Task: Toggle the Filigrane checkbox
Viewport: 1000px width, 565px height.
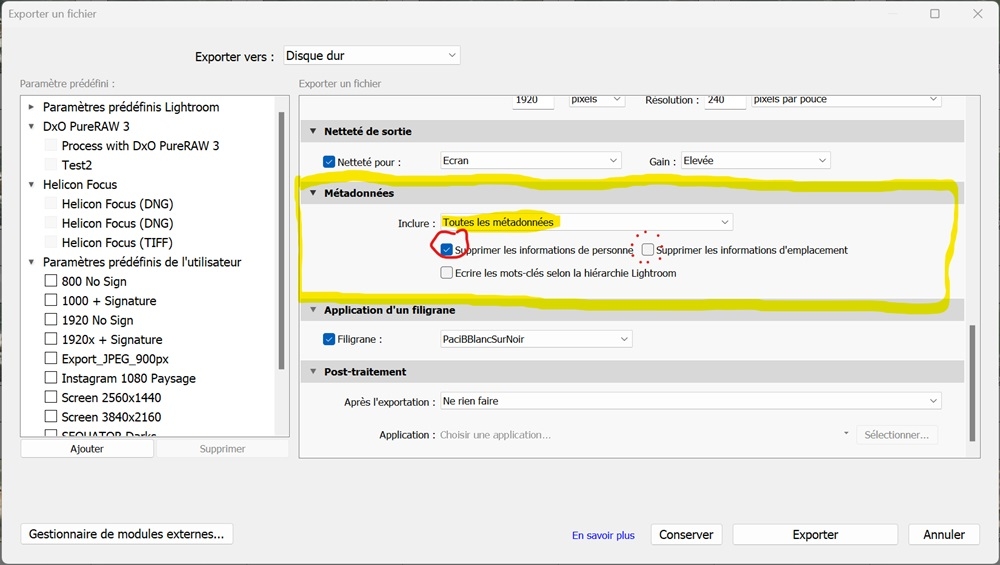Action: [x=329, y=339]
